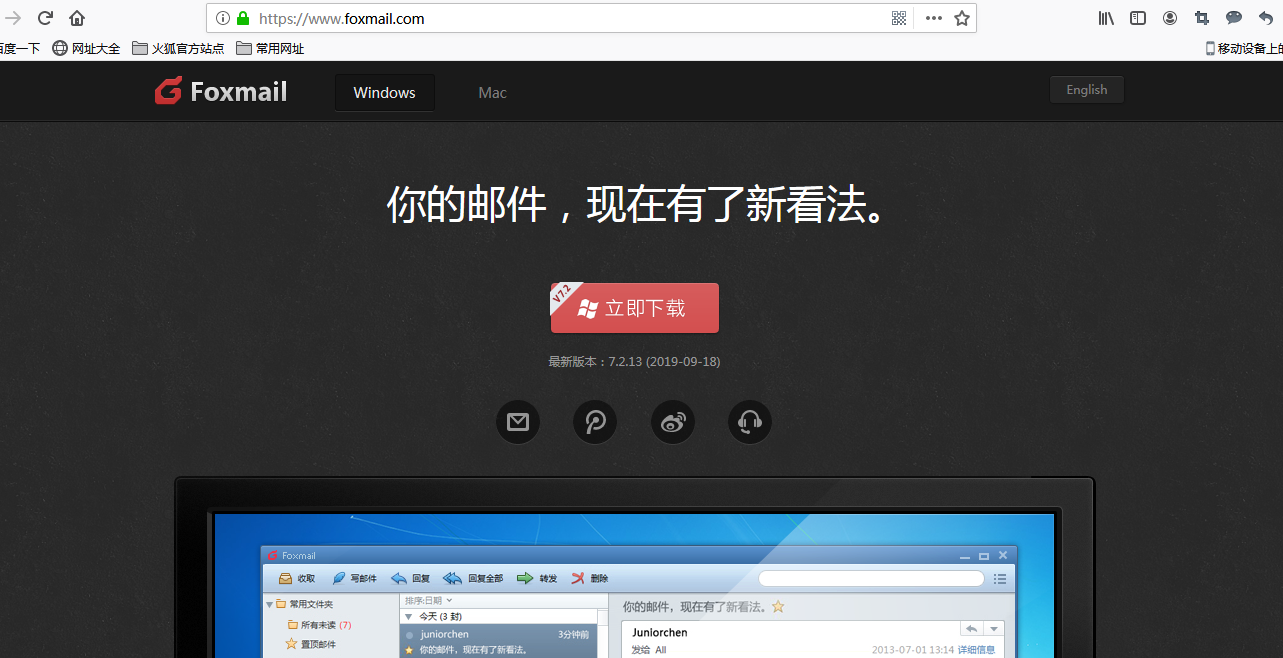Click the green padlock security icon
Image resolution: width=1283 pixels, height=658 pixels.
pyautogui.click(x=242, y=18)
